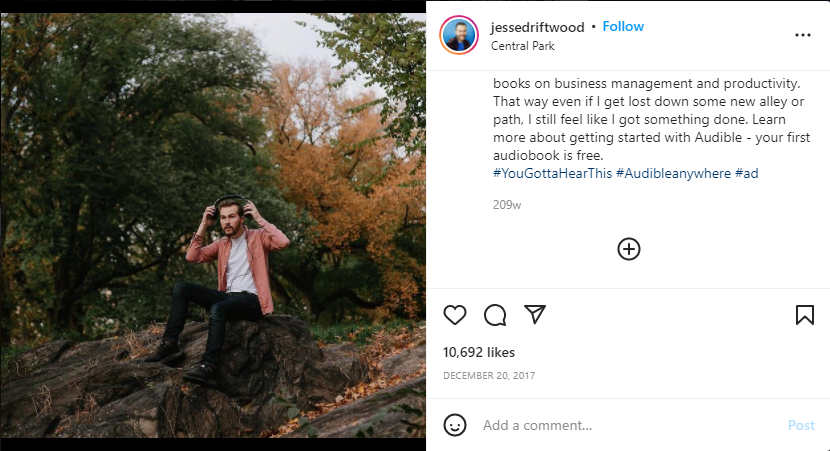The height and width of the screenshot is (451, 830).
Task: View the 10,692 likes list
Action: (x=479, y=352)
